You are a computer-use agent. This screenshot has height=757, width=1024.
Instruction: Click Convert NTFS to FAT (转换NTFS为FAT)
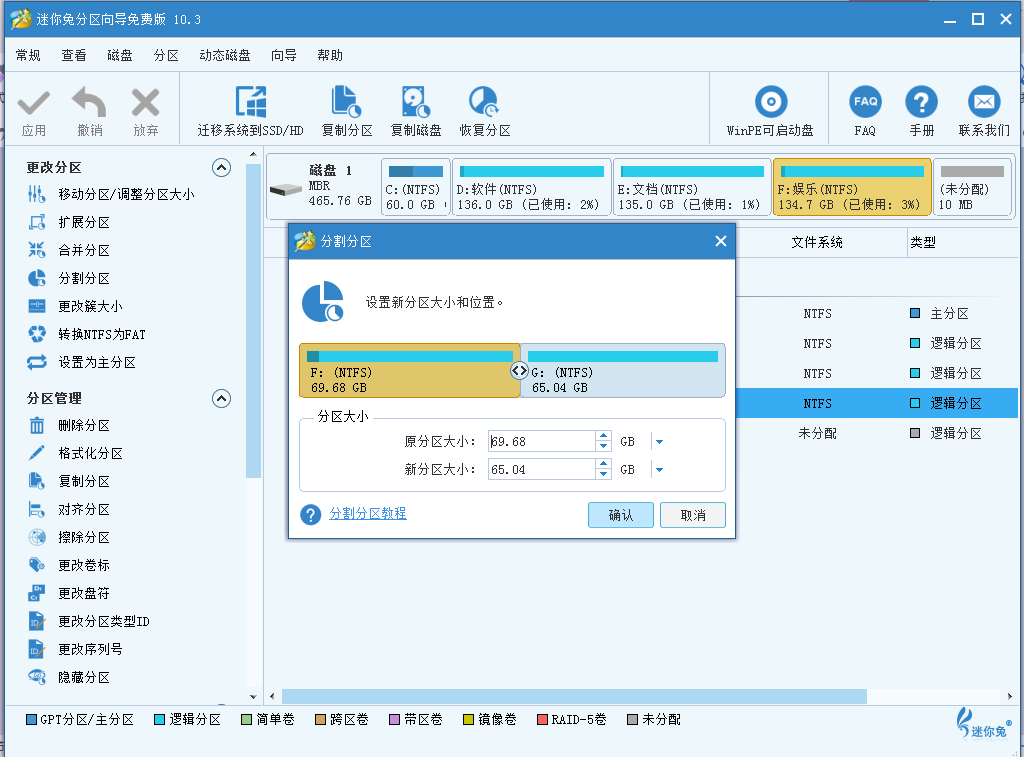101,334
